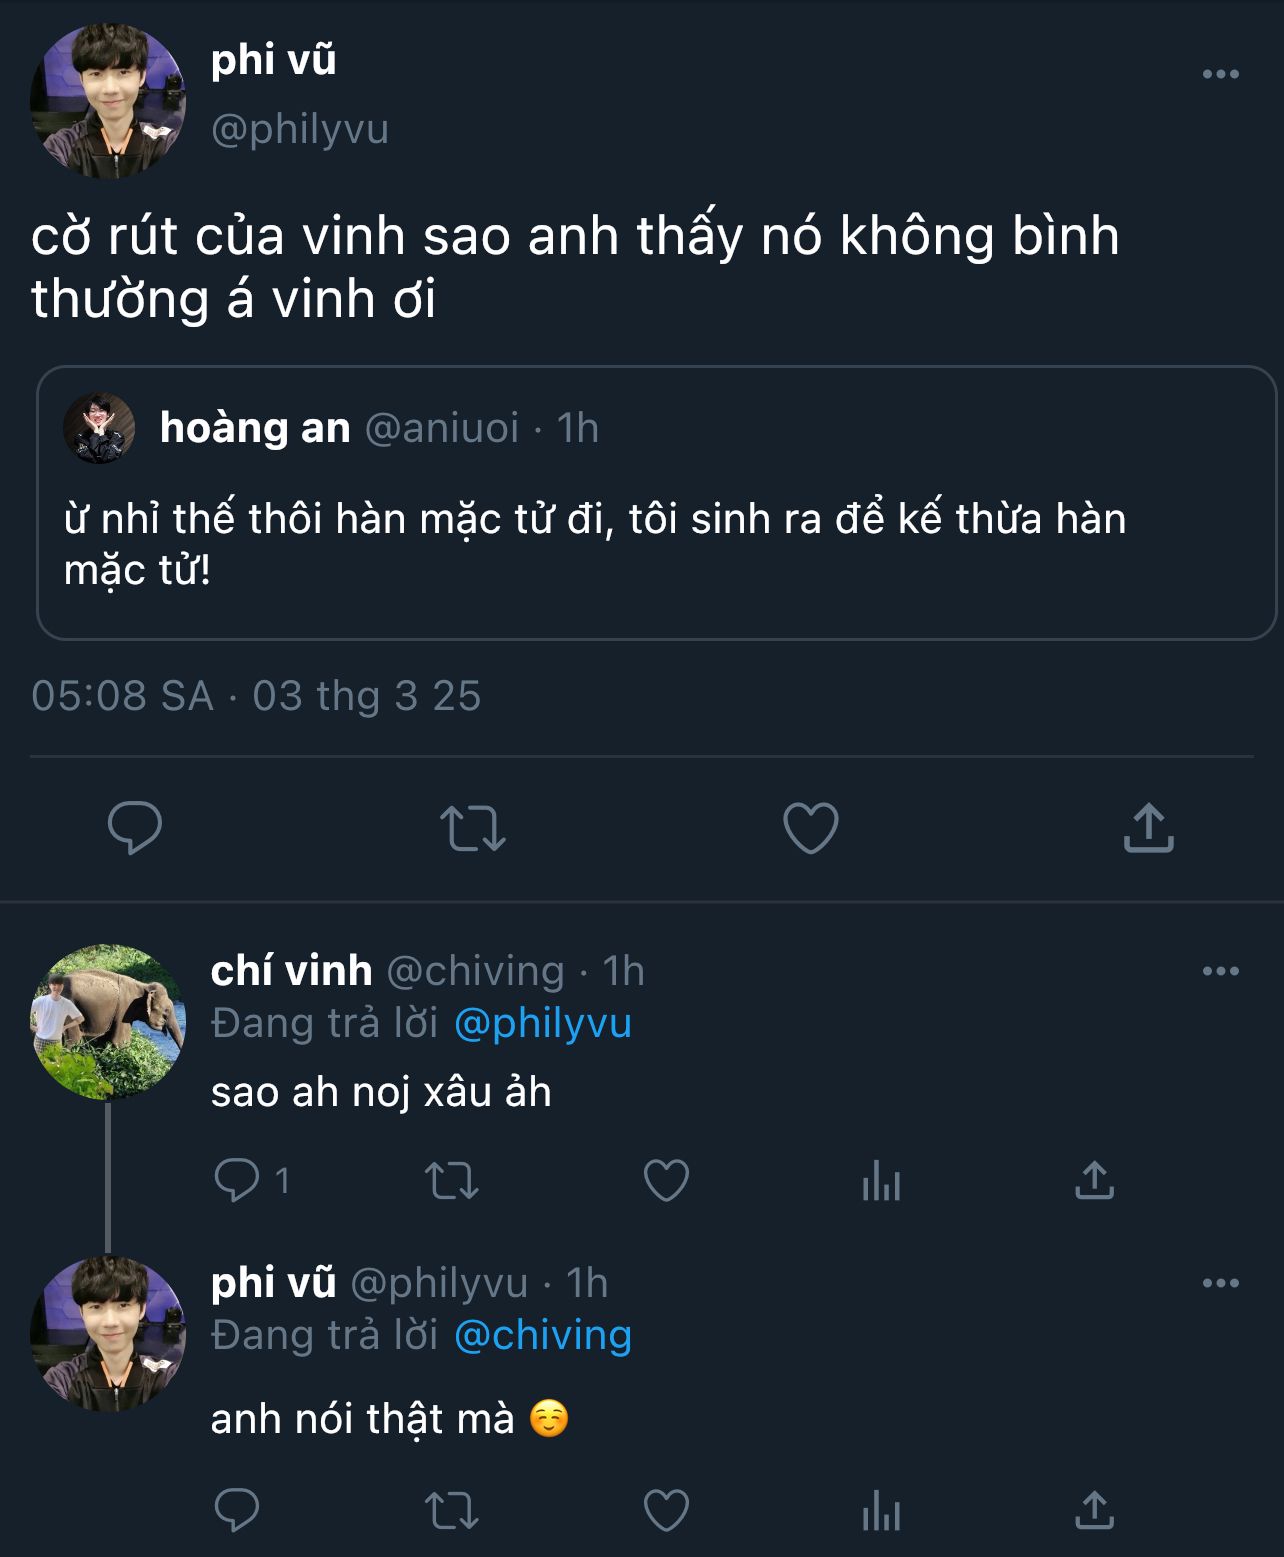Open more options on main tweet

[x=1220, y=74]
